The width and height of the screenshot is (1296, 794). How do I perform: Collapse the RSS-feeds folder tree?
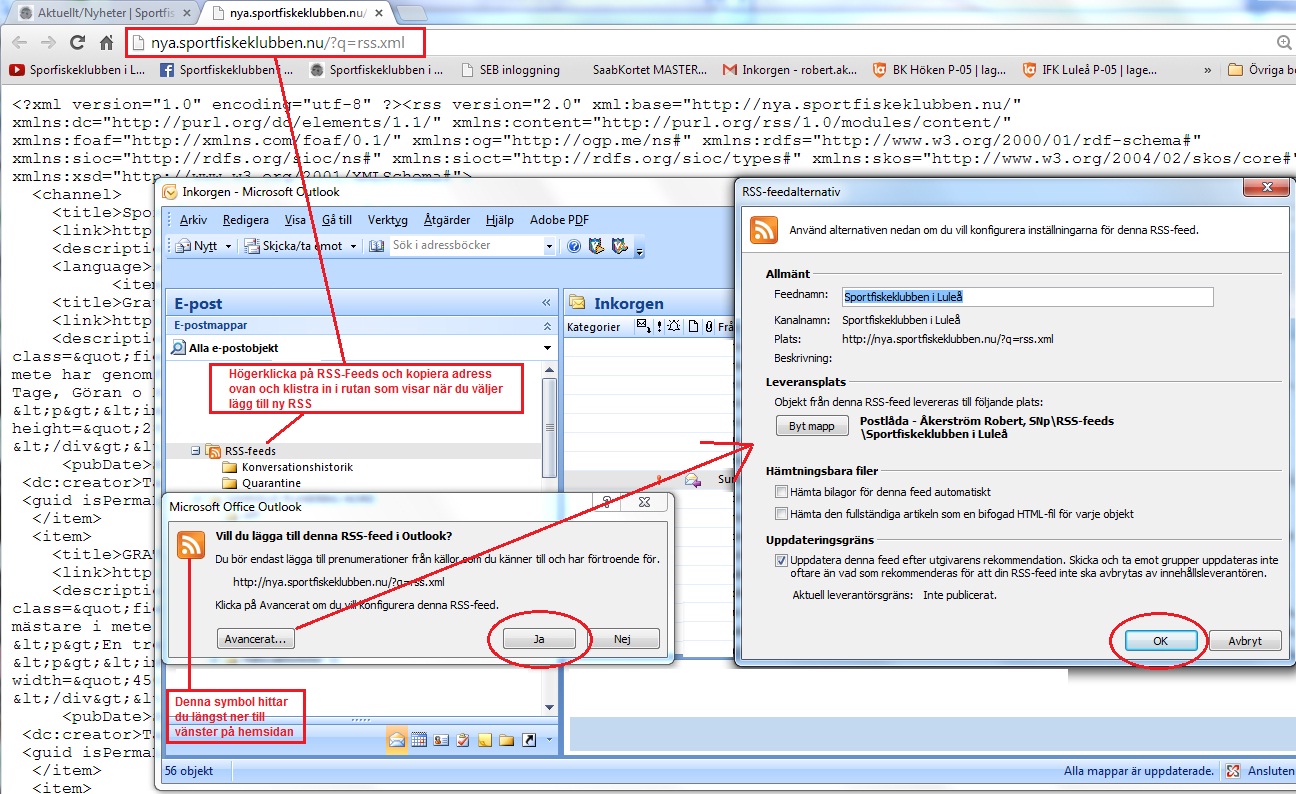pyautogui.click(x=195, y=451)
